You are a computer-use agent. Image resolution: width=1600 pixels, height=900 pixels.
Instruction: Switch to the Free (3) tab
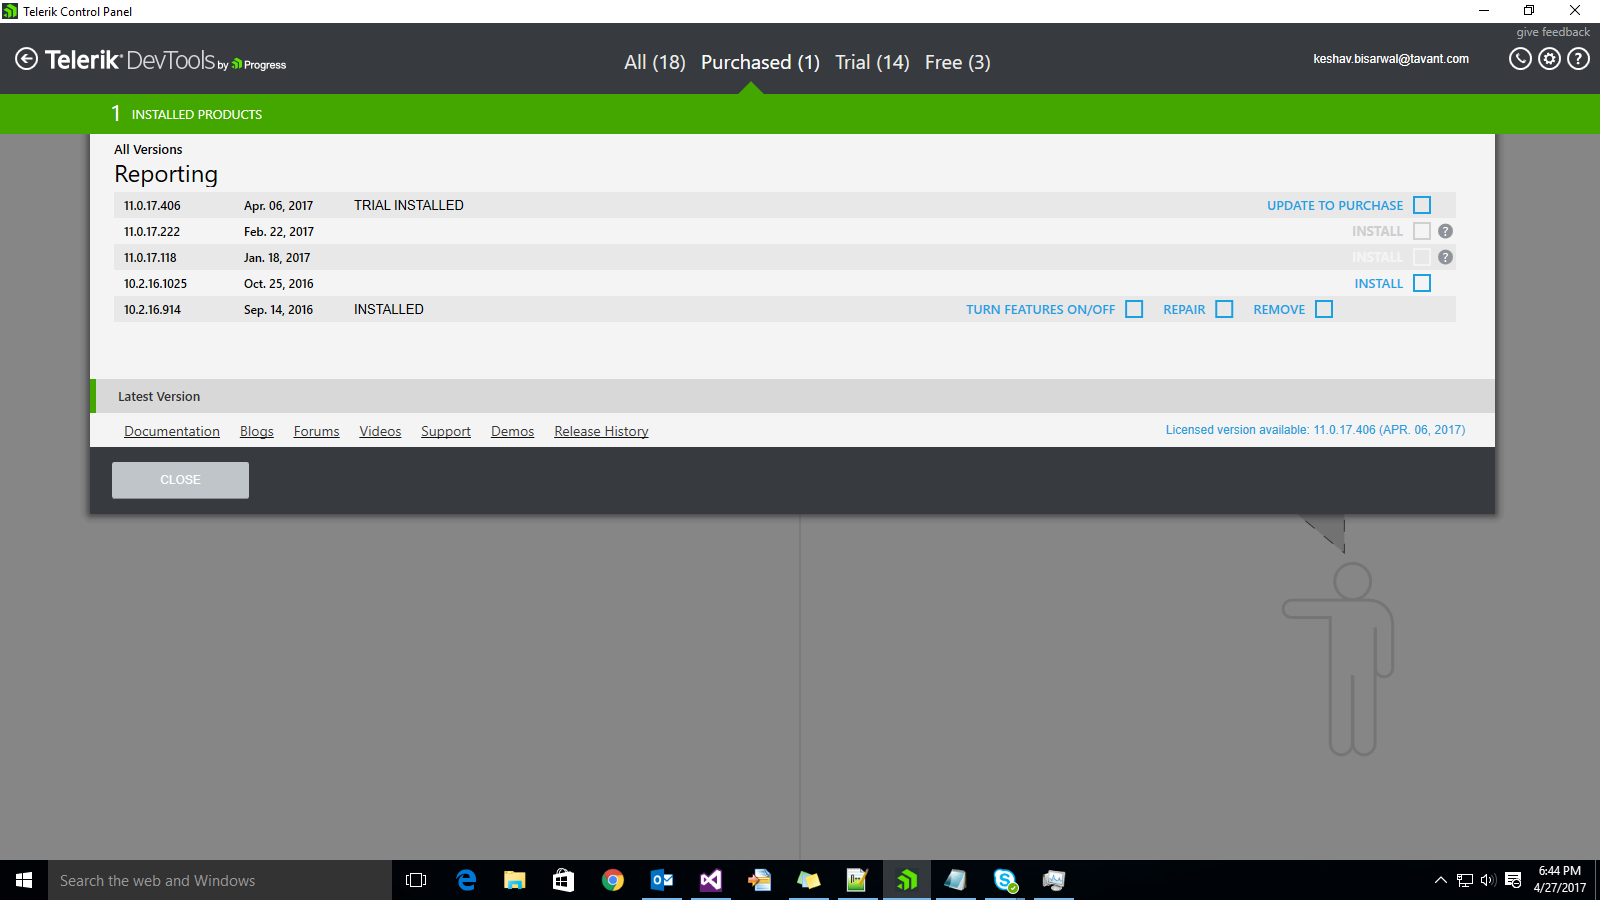click(958, 62)
